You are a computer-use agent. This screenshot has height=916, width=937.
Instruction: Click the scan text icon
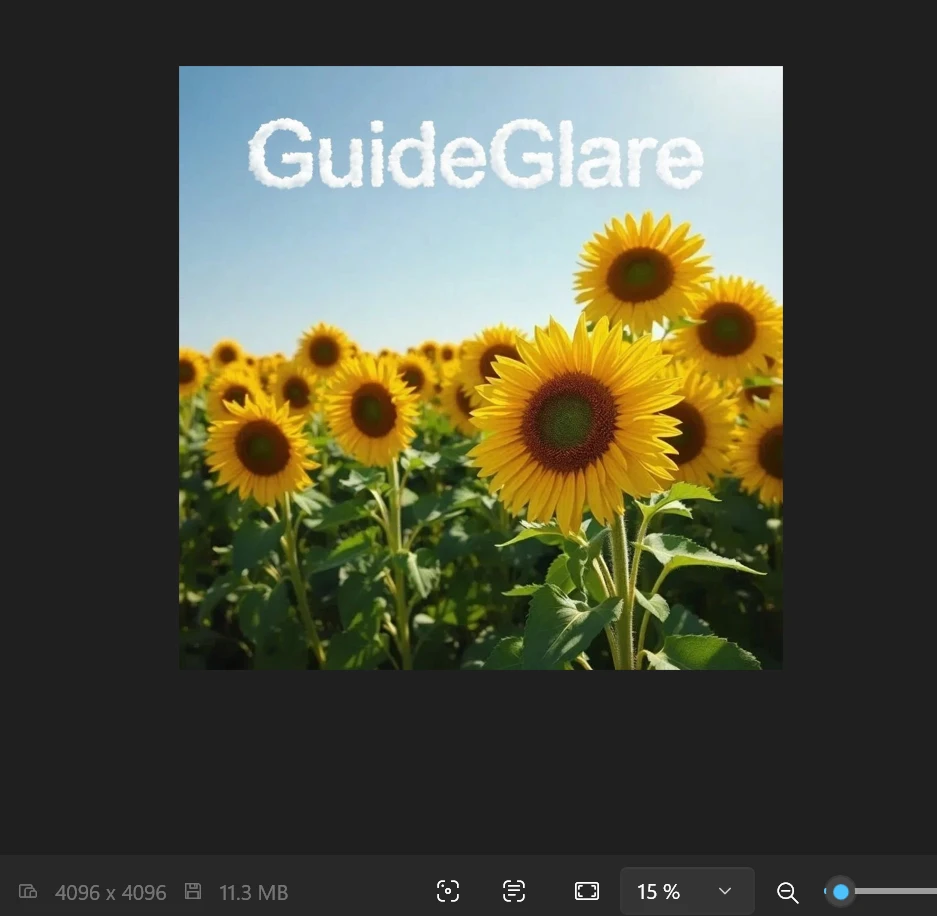point(514,891)
